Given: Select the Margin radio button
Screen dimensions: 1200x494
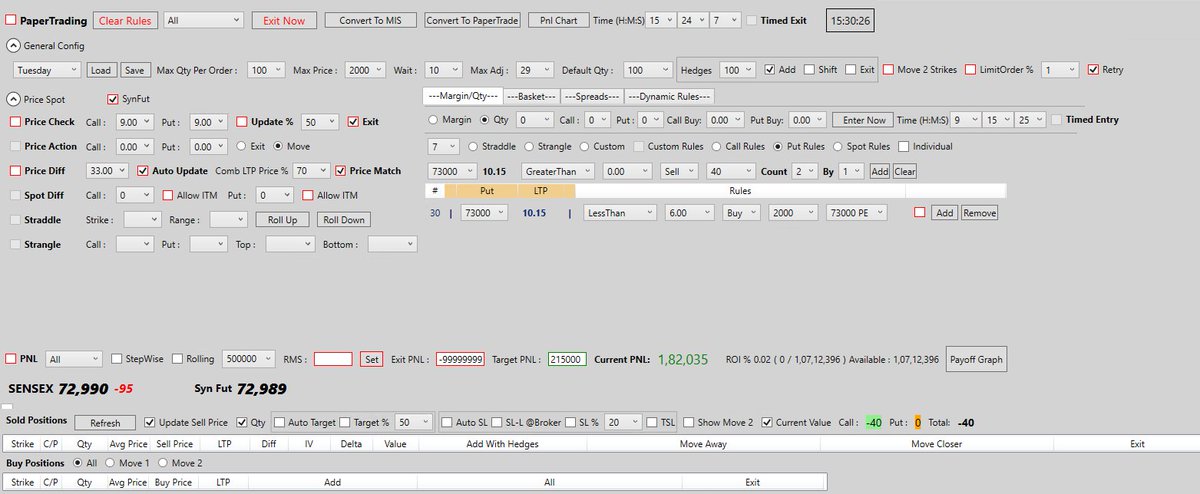Looking at the screenshot, I should (433, 120).
